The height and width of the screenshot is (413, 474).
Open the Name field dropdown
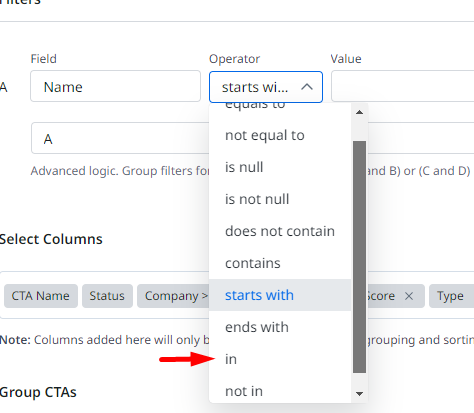[115, 86]
